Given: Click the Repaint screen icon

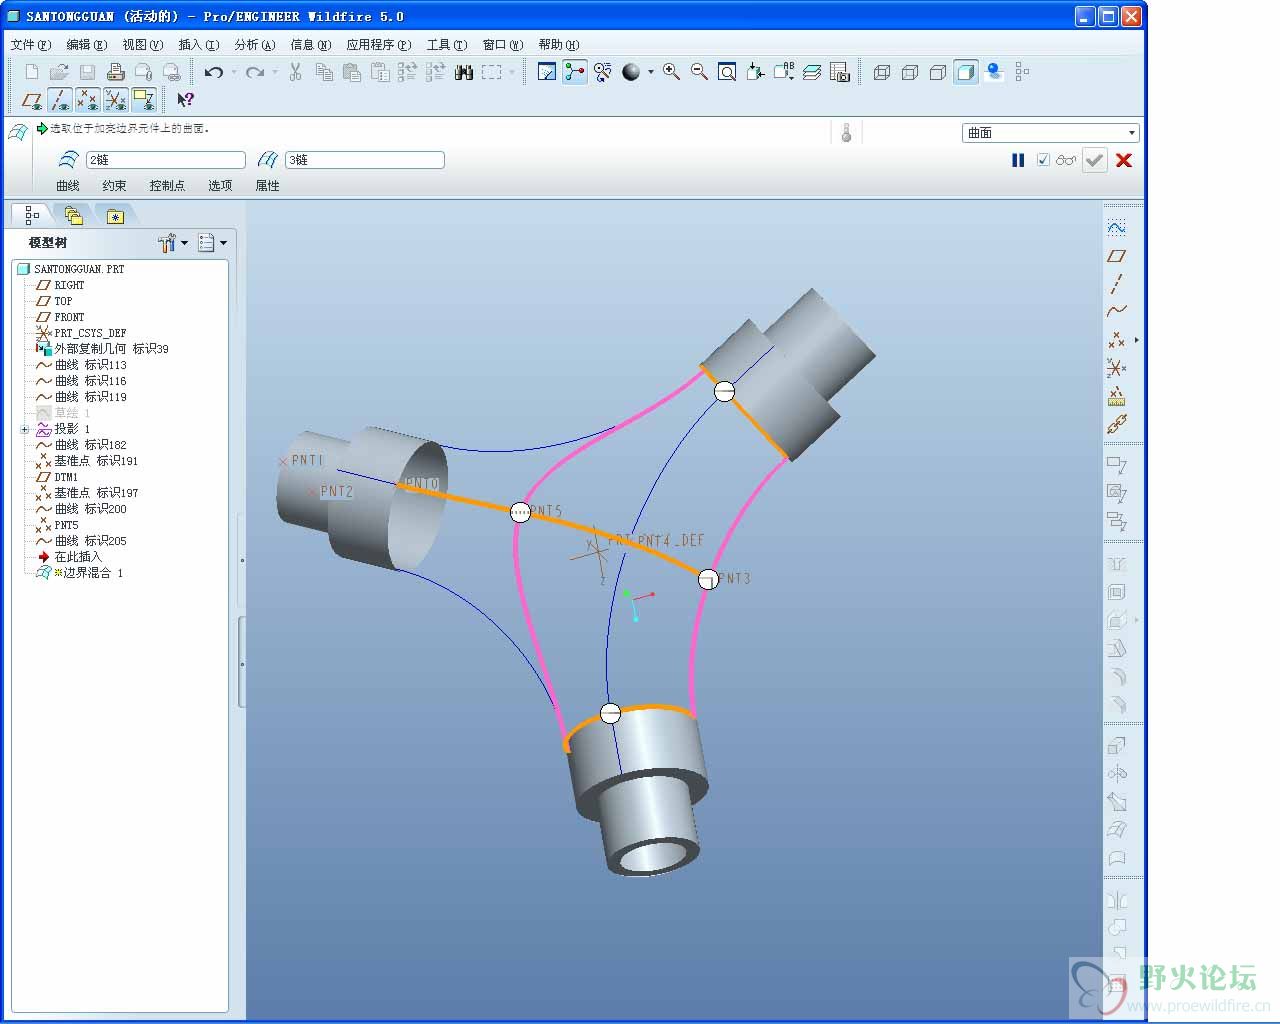Looking at the screenshot, I should tap(547, 72).
